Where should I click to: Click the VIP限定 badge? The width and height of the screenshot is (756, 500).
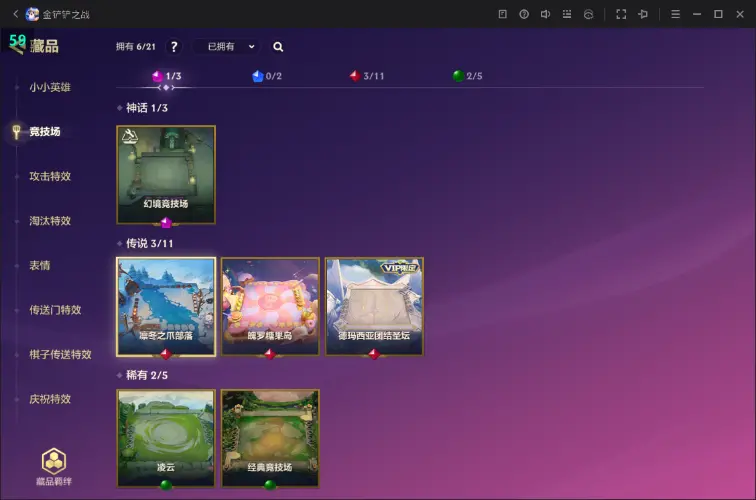click(x=400, y=268)
